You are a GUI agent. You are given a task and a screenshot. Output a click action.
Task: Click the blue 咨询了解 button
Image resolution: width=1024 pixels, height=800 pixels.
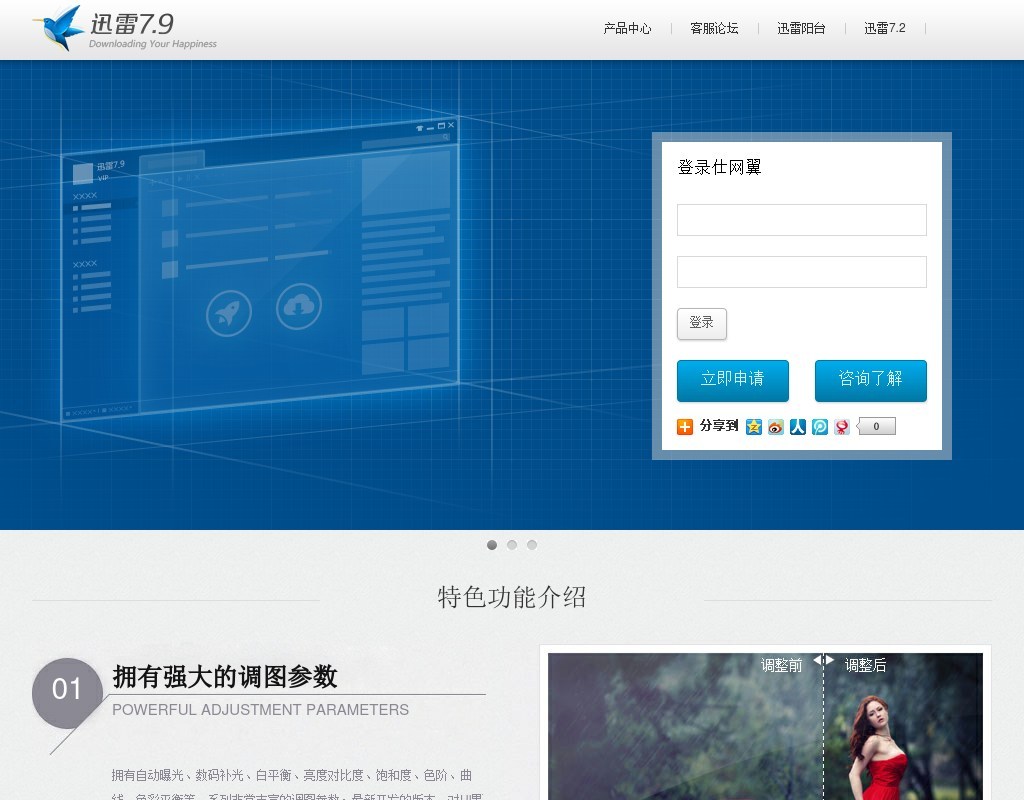click(x=871, y=380)
